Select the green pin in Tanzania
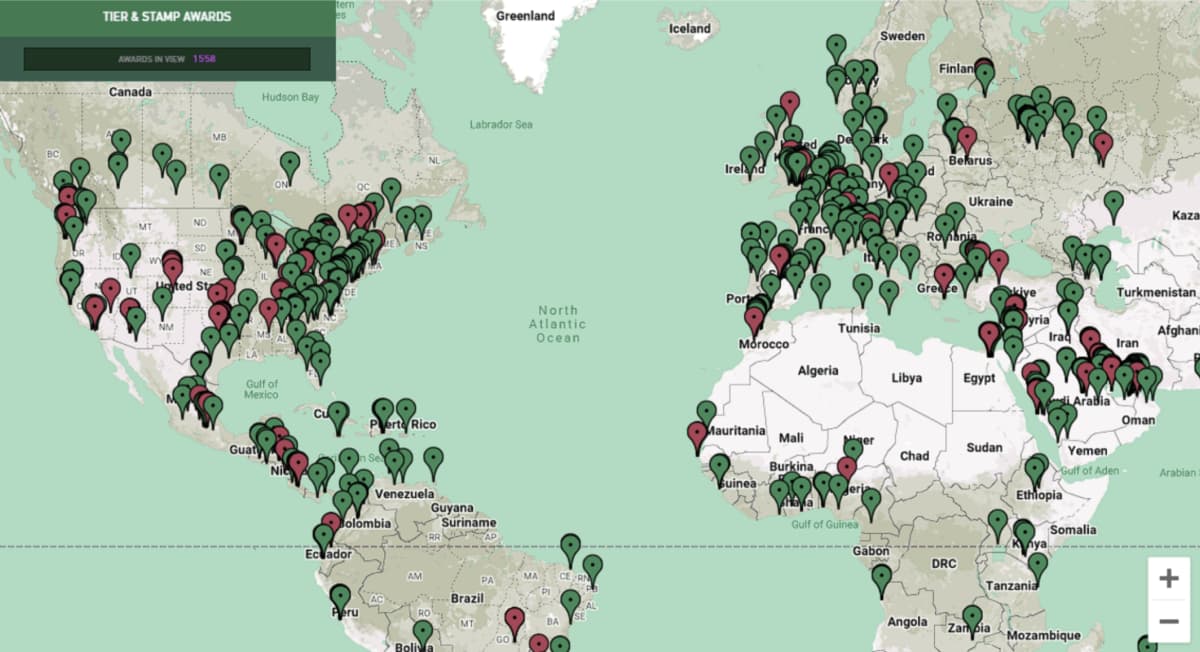 click(x=1037, y=567)
